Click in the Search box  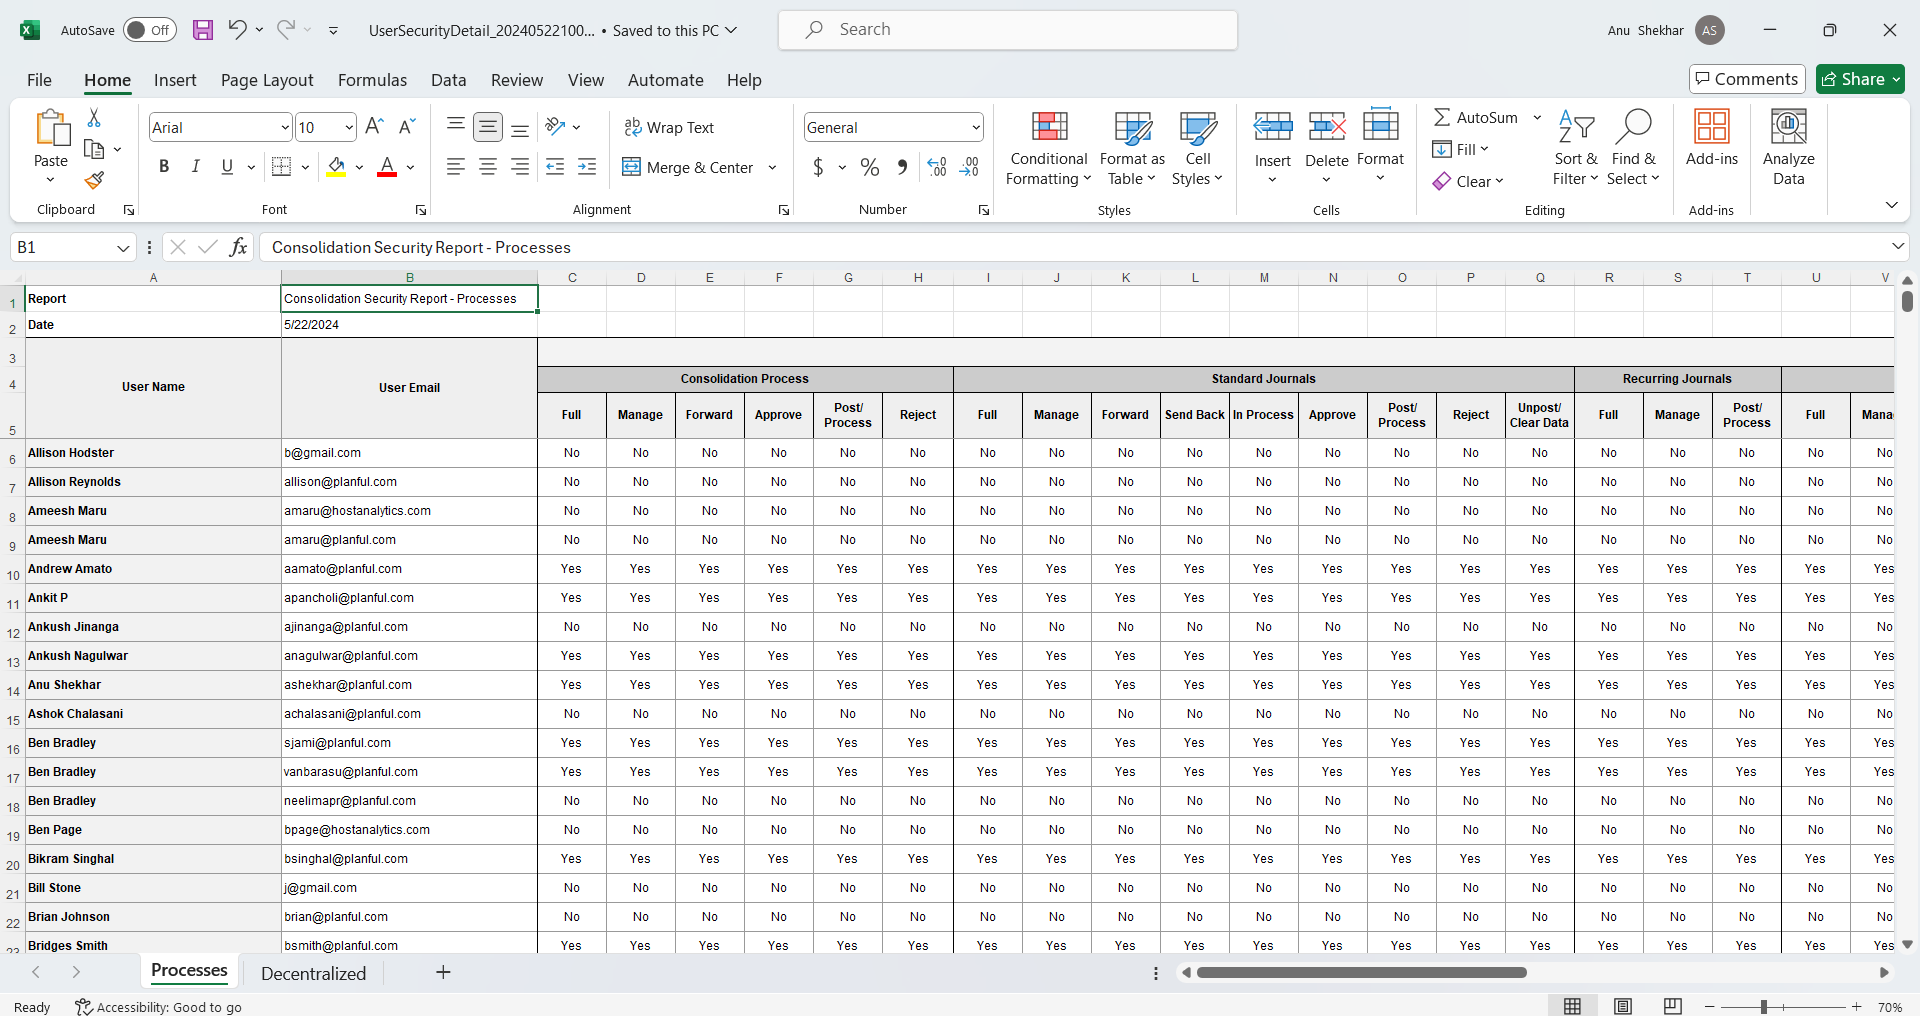1007,30
